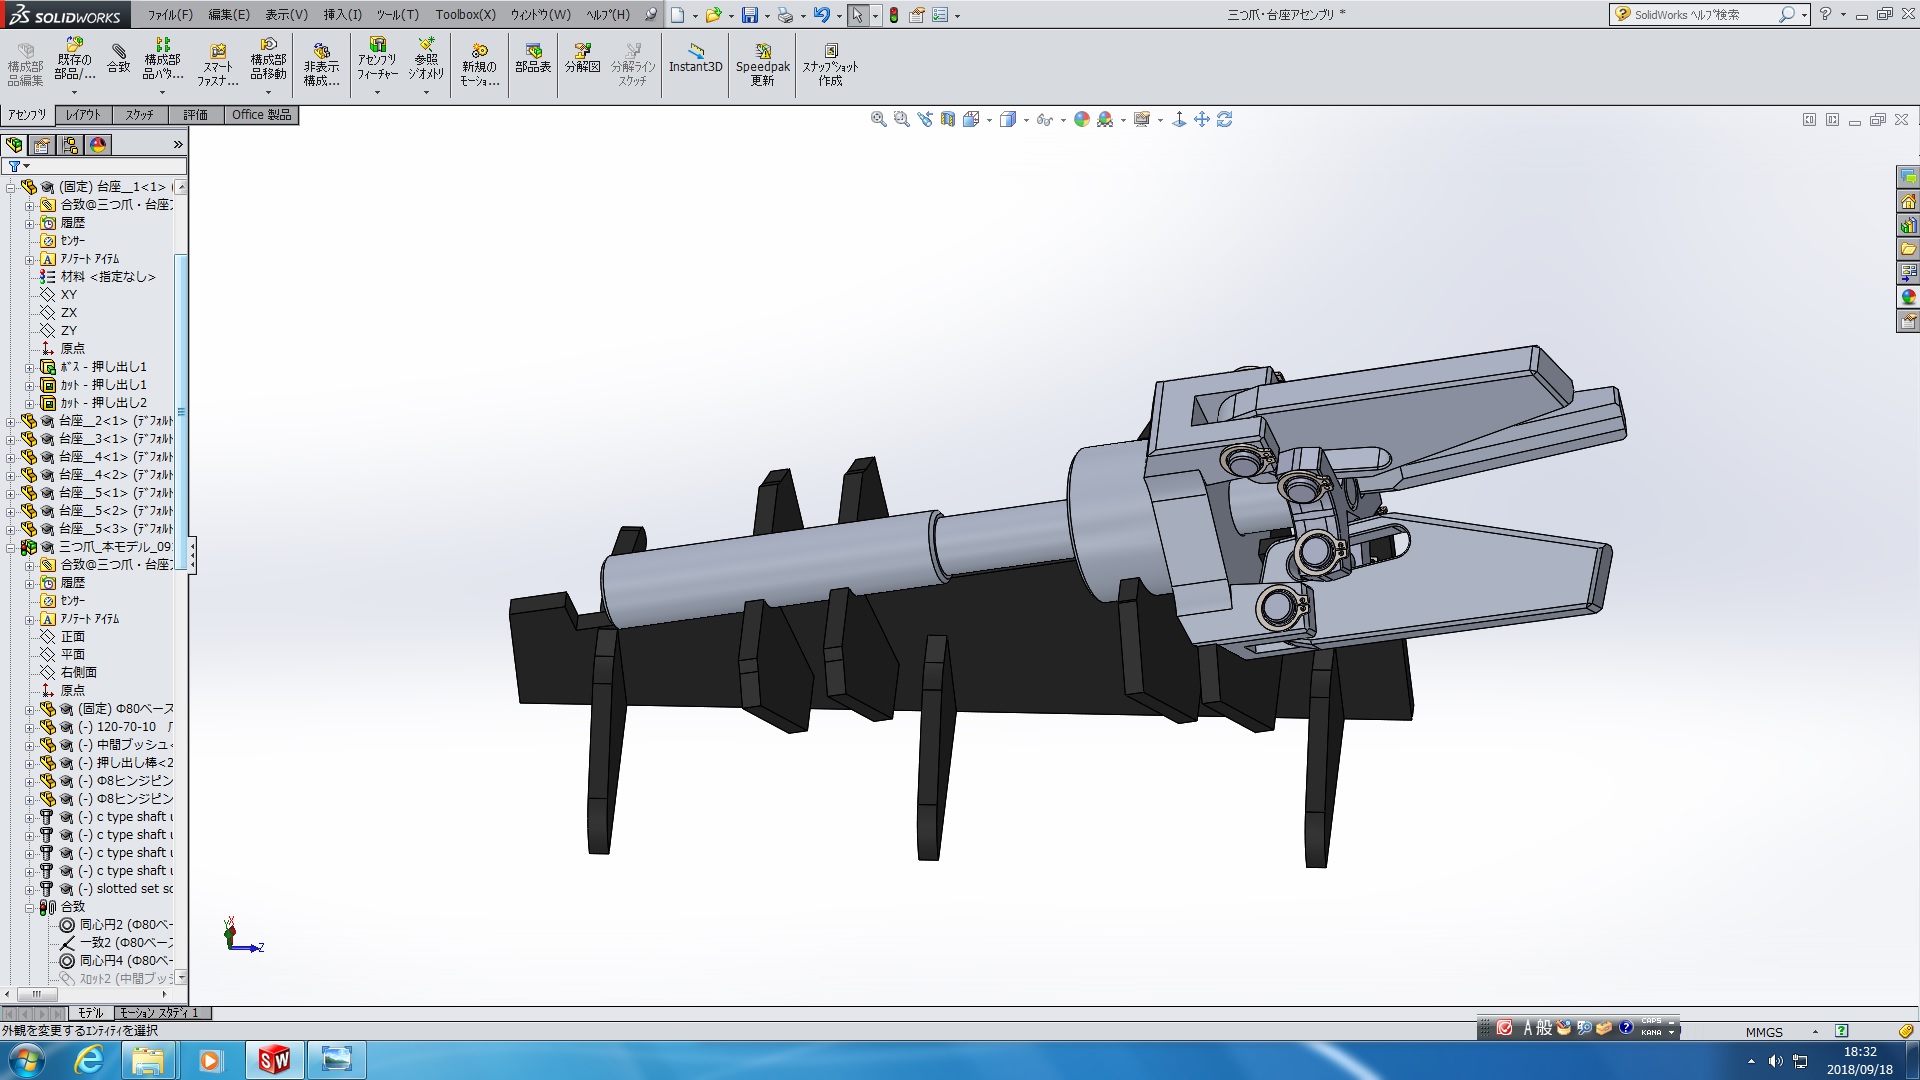Viewport: 1920px width, 1080px height.
Task: Switch to モデル bottom tab
Action: (x=89, y=1013)
